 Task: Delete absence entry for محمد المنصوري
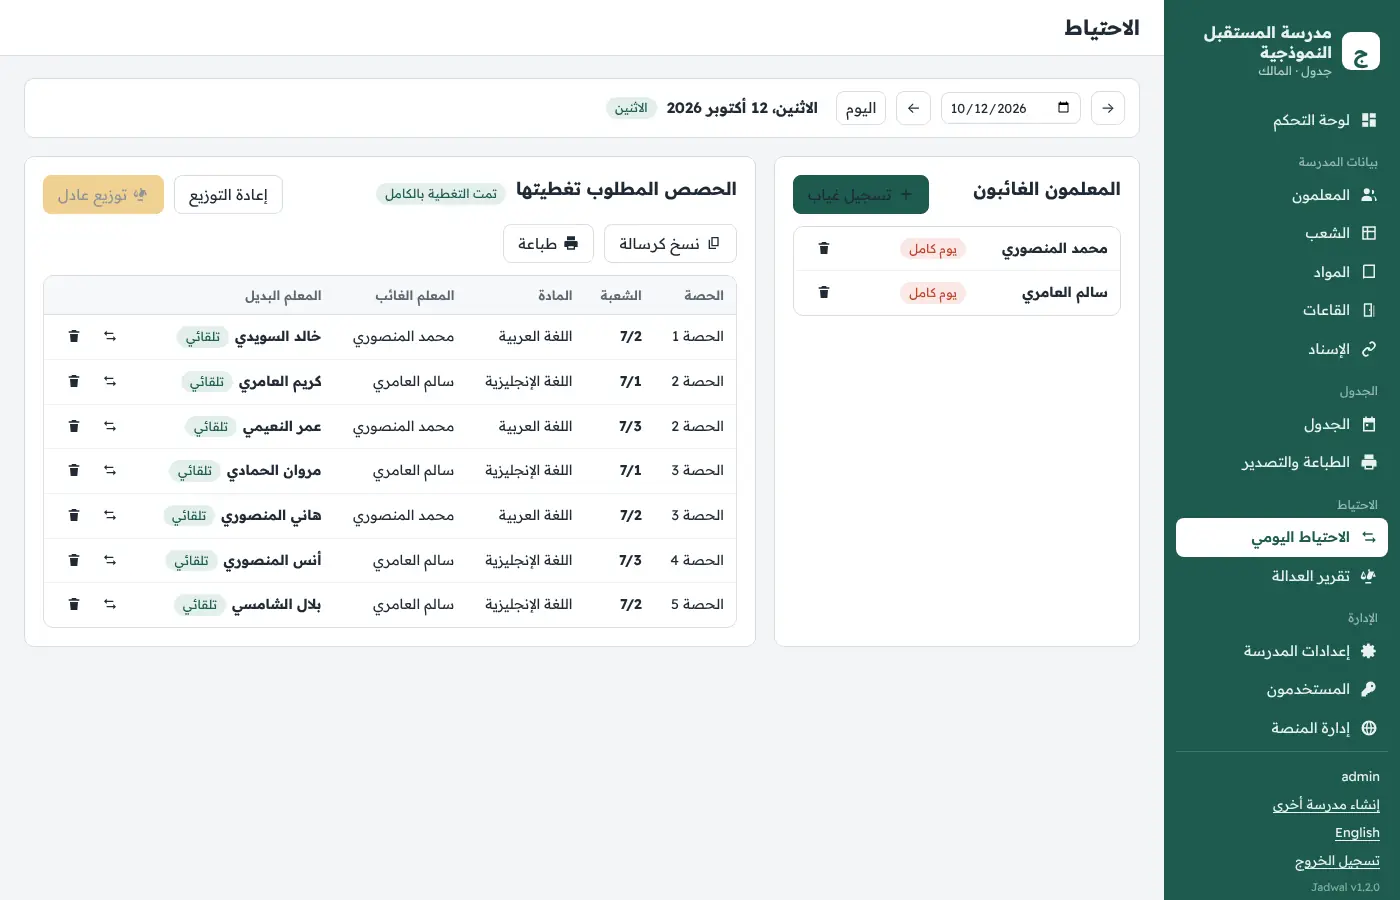point(824,248)
